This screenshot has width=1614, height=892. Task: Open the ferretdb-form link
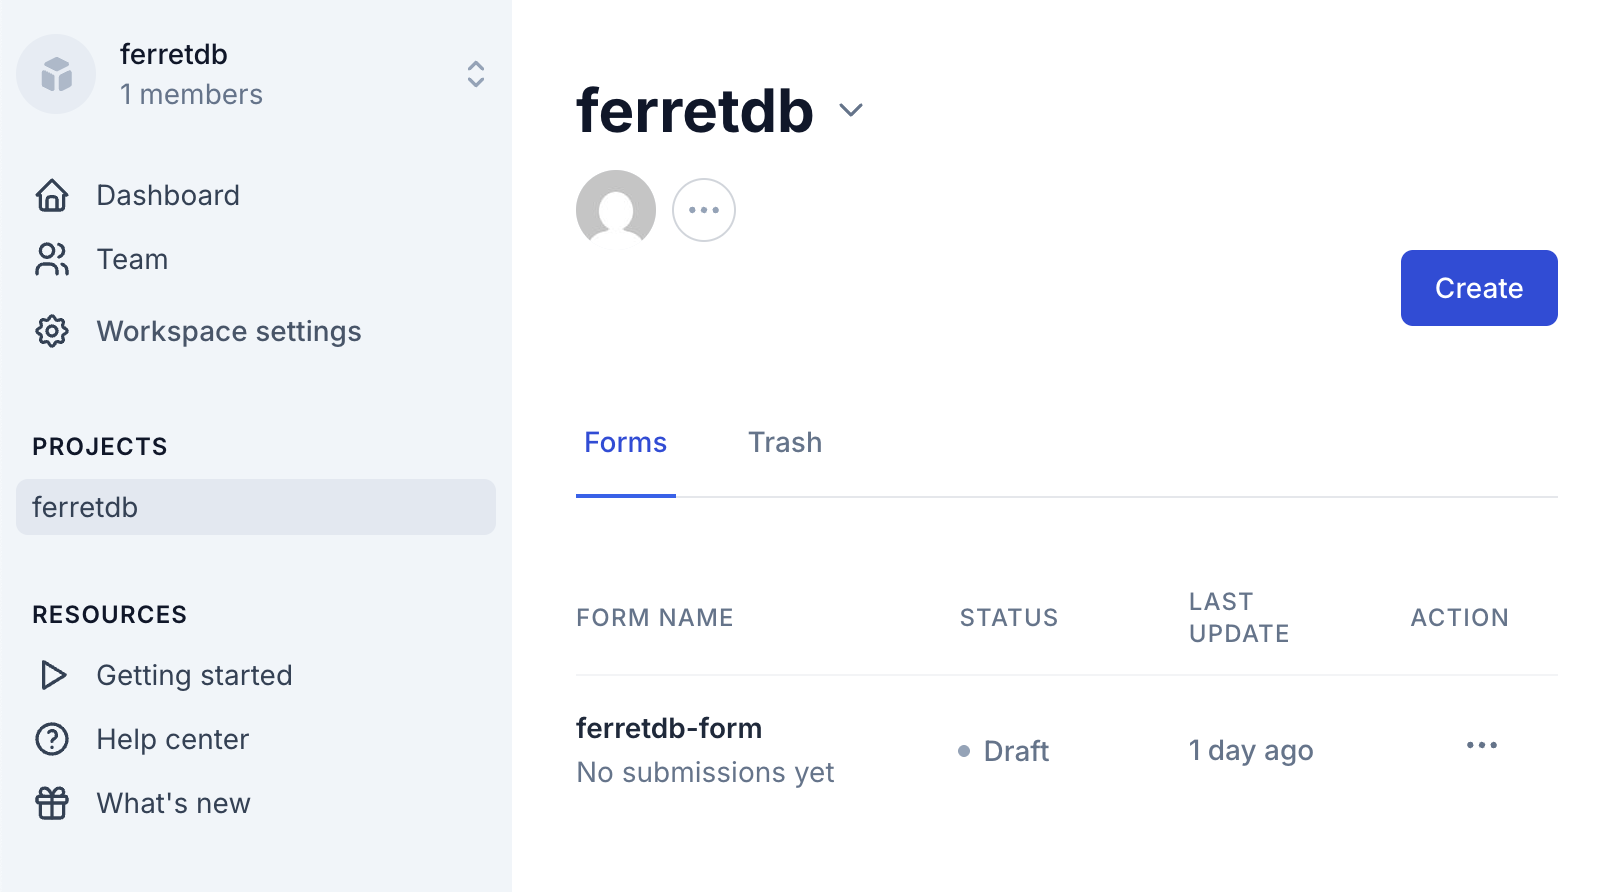(668, 728)
